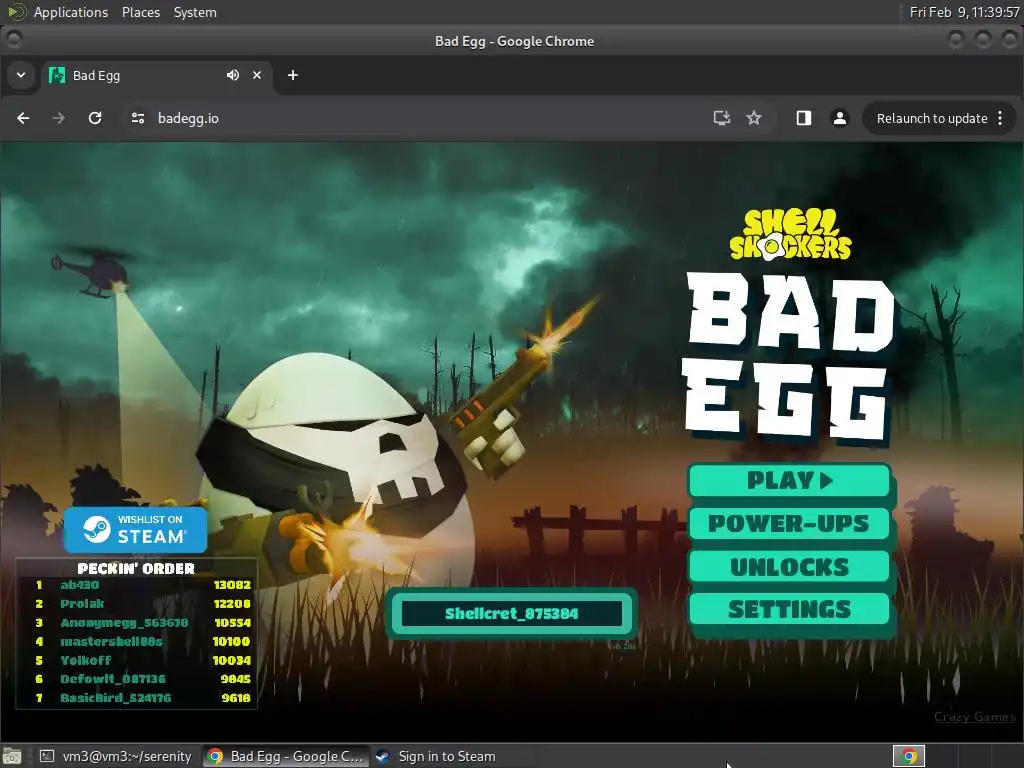Open Chrome three-dot menu
Image resolution: width=1024 pixels, height=768 pixels.
pyautogui.click(x=1000, y=118)
